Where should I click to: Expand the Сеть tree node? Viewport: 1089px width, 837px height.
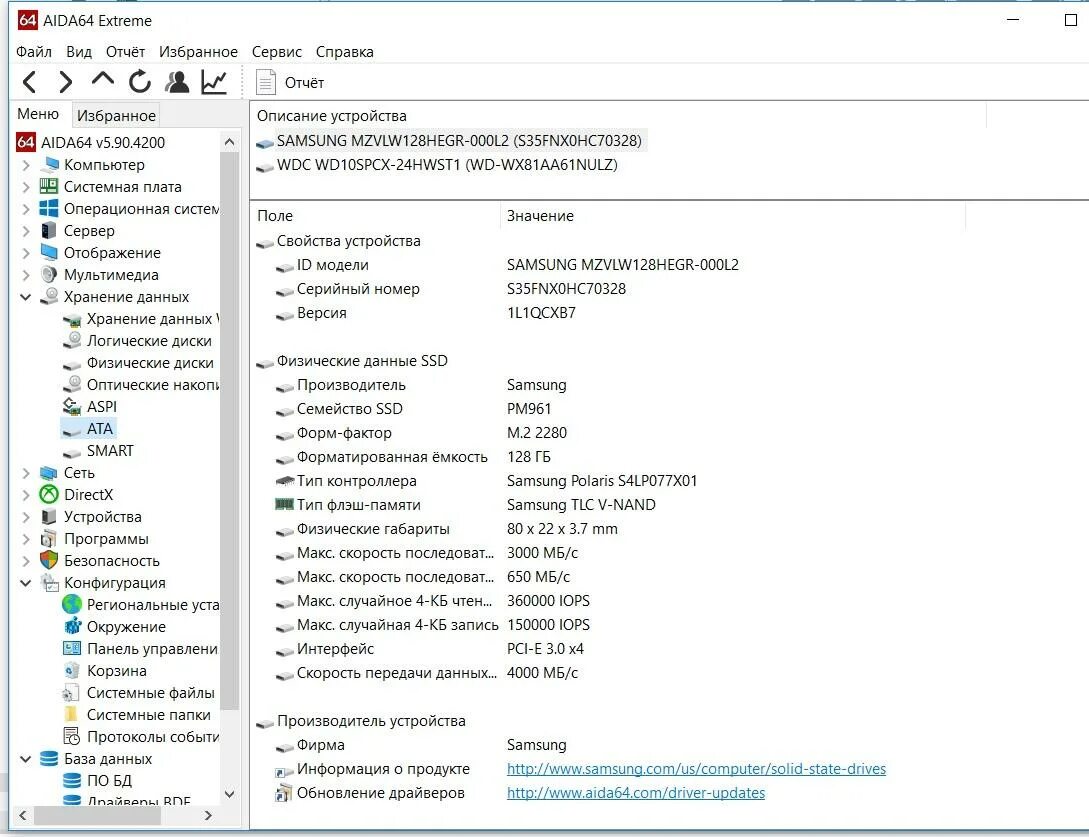(26, 474)
